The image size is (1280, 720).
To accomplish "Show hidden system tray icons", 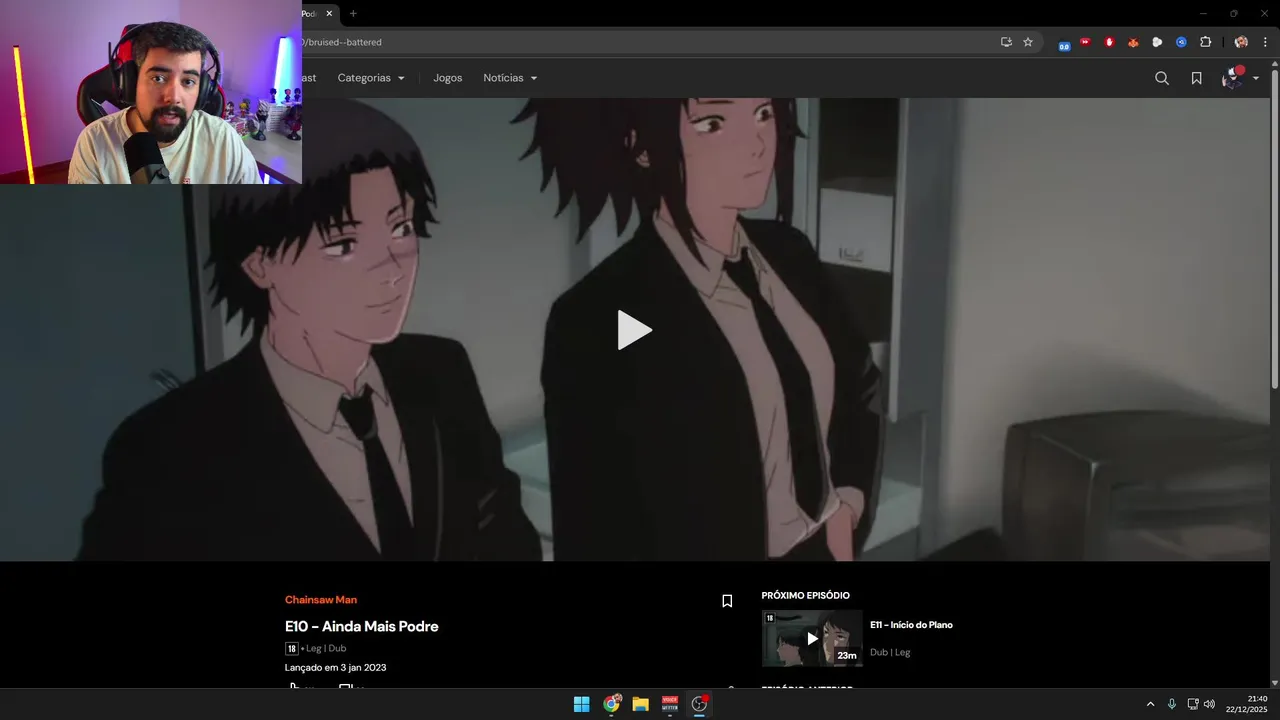I will [1150, 704].
